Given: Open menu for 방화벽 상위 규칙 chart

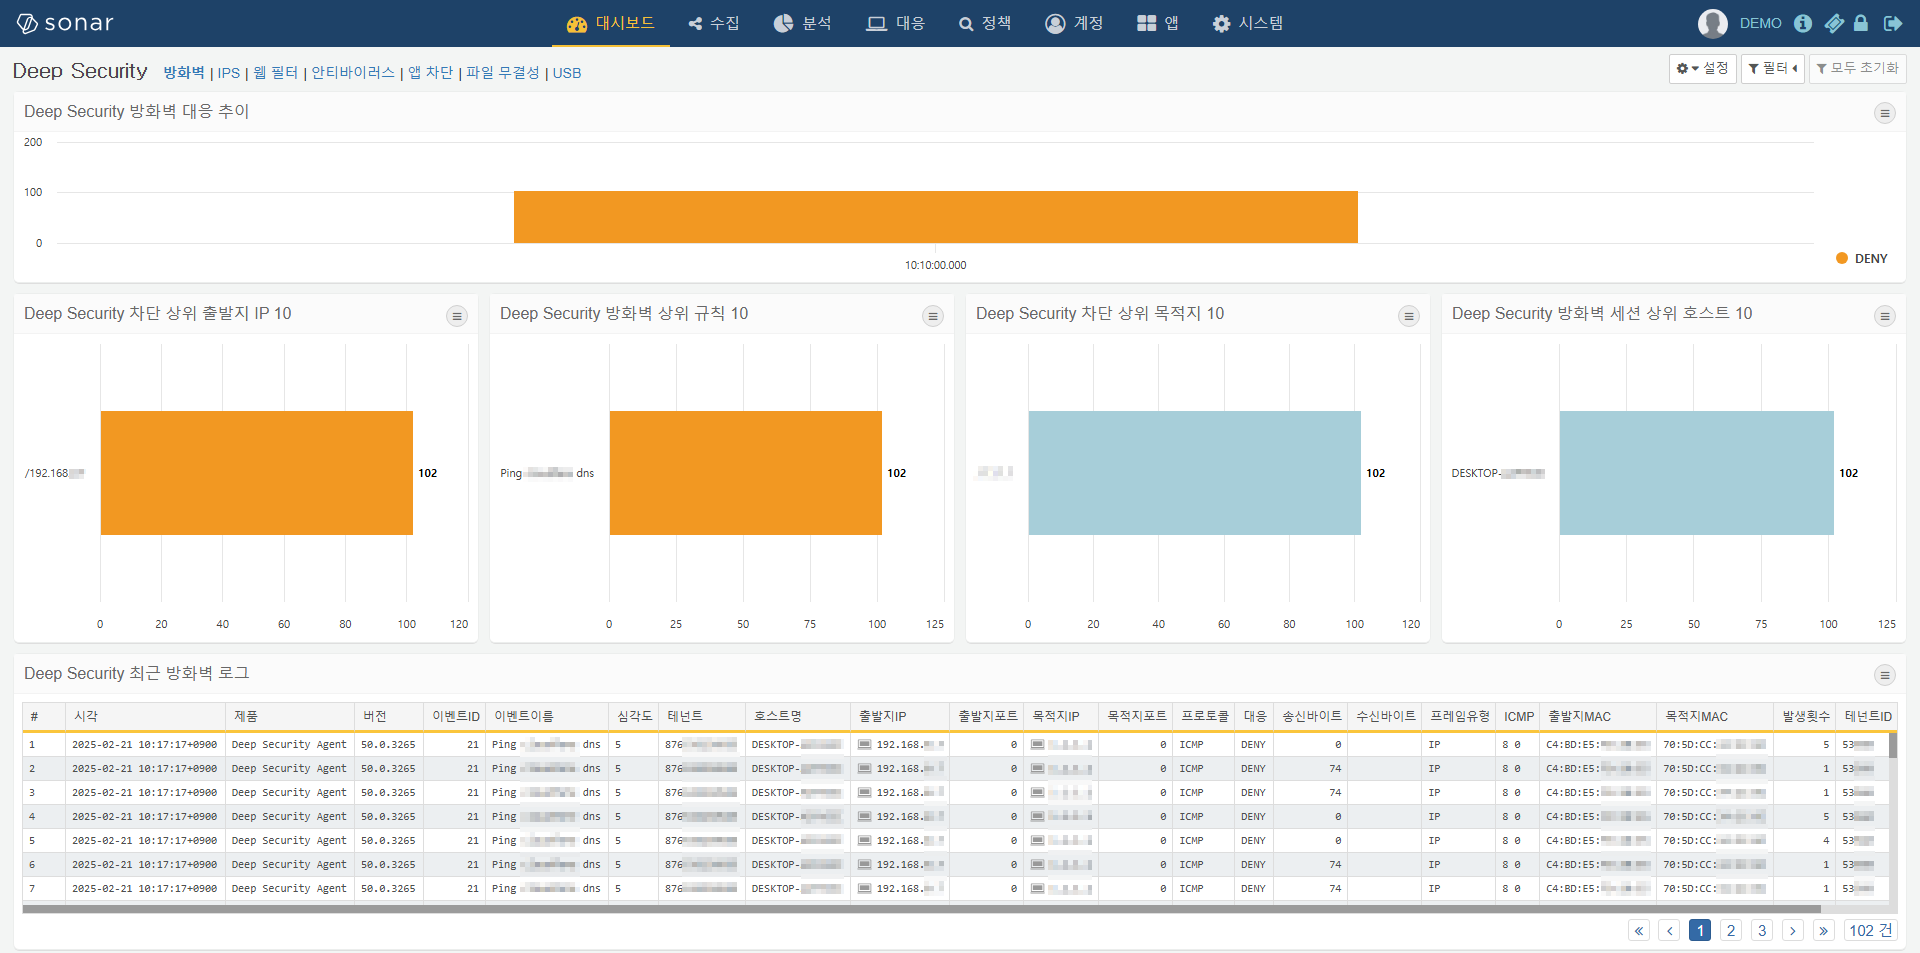Looking at the screenshot, I should 932,316.
